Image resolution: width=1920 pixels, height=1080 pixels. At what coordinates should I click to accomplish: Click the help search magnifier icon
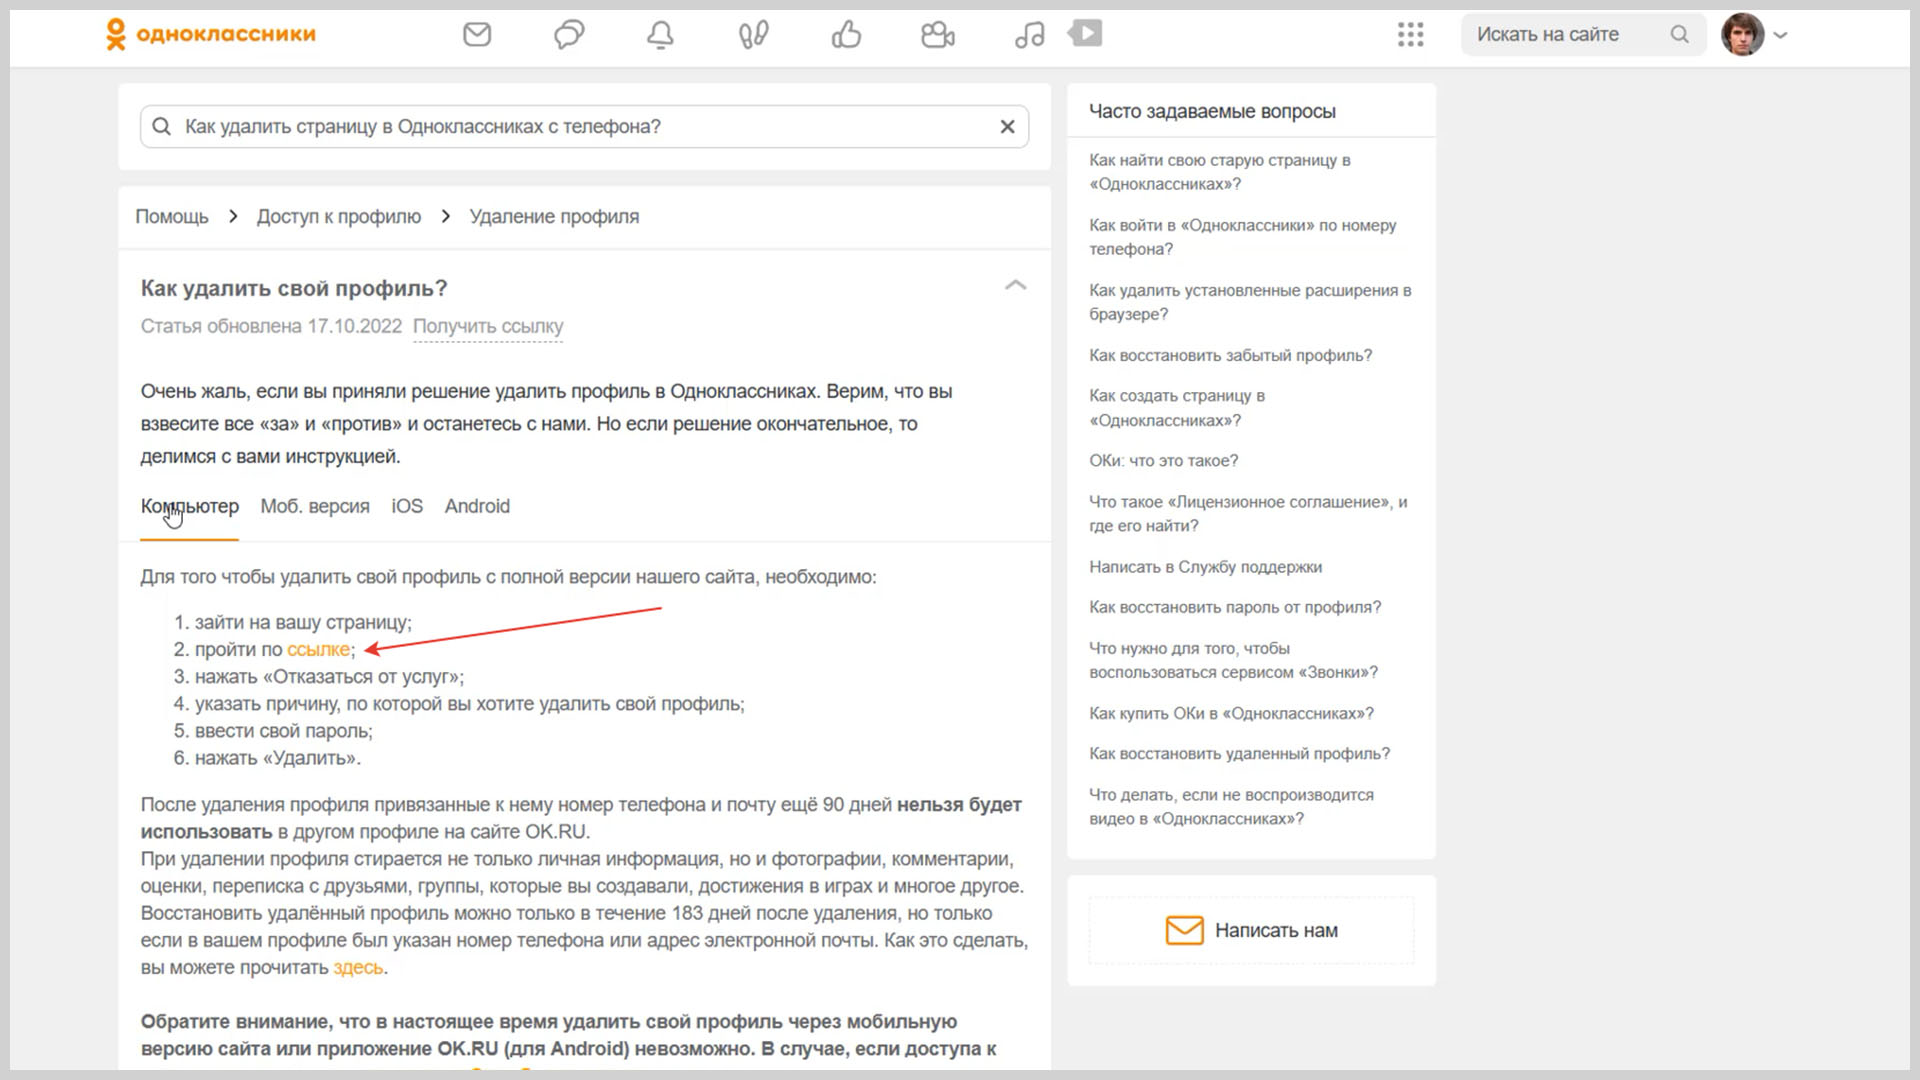[161, 127]
